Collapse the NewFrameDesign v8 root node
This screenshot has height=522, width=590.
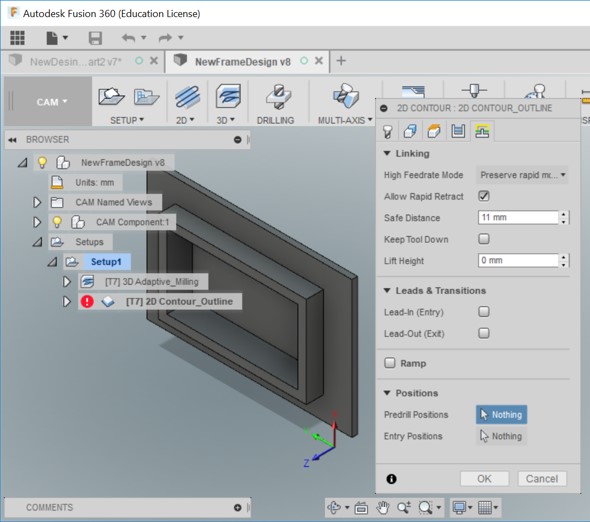[x=23, y=163]
